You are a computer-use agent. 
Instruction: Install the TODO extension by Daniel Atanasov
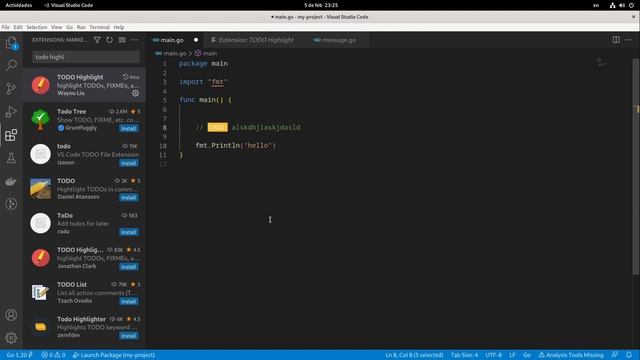click(x=129, y=198)
